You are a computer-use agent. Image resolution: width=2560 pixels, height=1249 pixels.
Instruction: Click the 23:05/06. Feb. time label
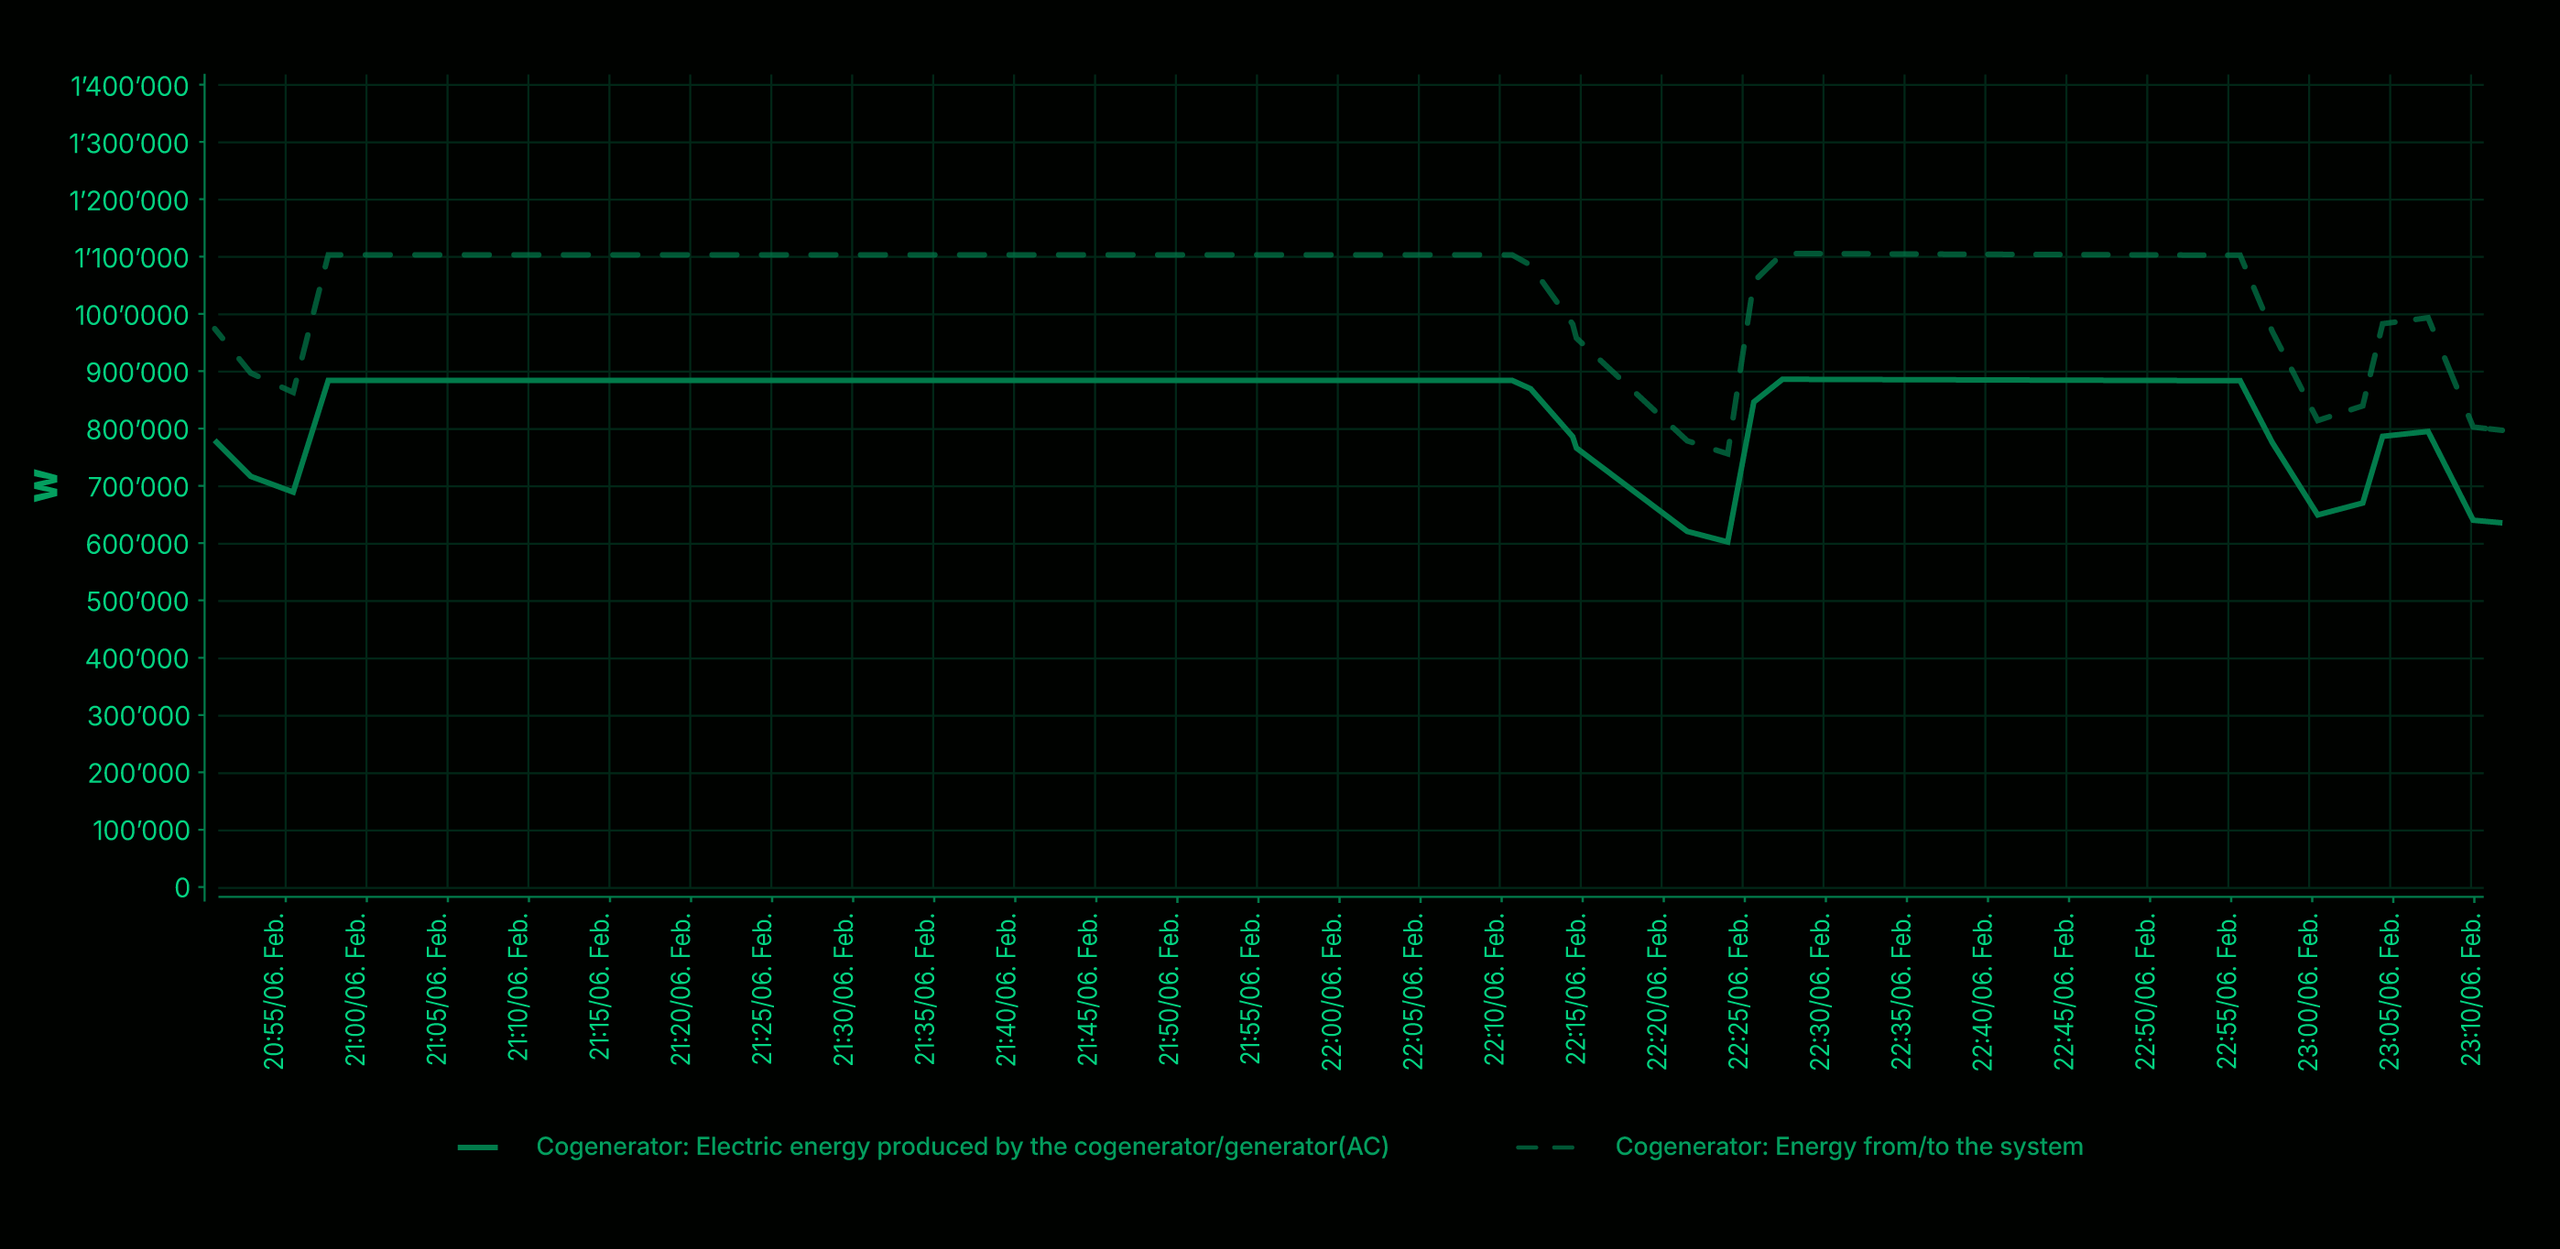coord(2388,992)
